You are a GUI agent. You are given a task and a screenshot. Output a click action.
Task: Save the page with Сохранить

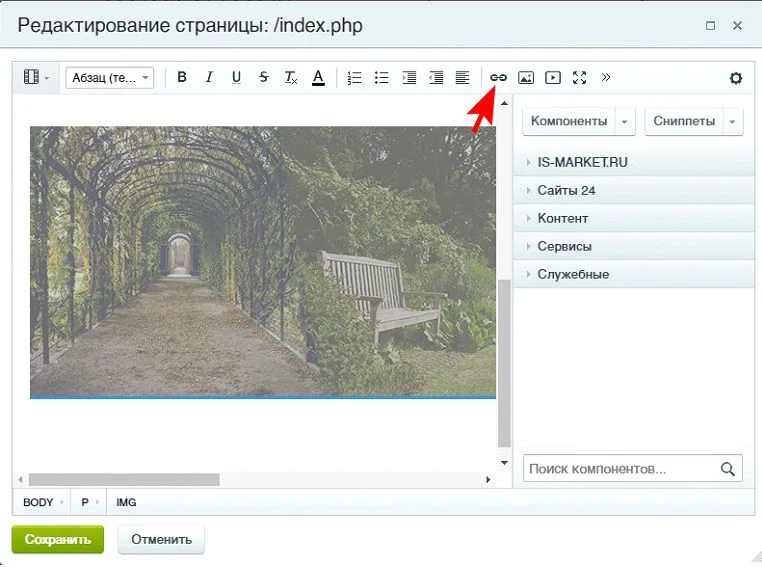pos(58,539)
